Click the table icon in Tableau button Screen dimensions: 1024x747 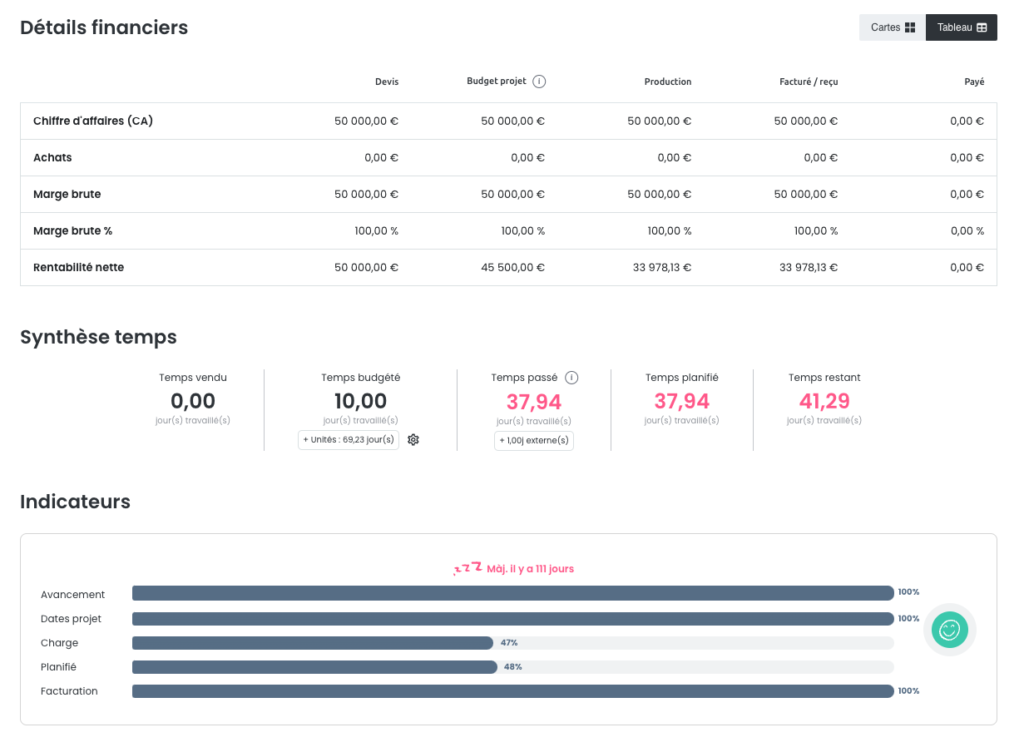pos(982,28)
